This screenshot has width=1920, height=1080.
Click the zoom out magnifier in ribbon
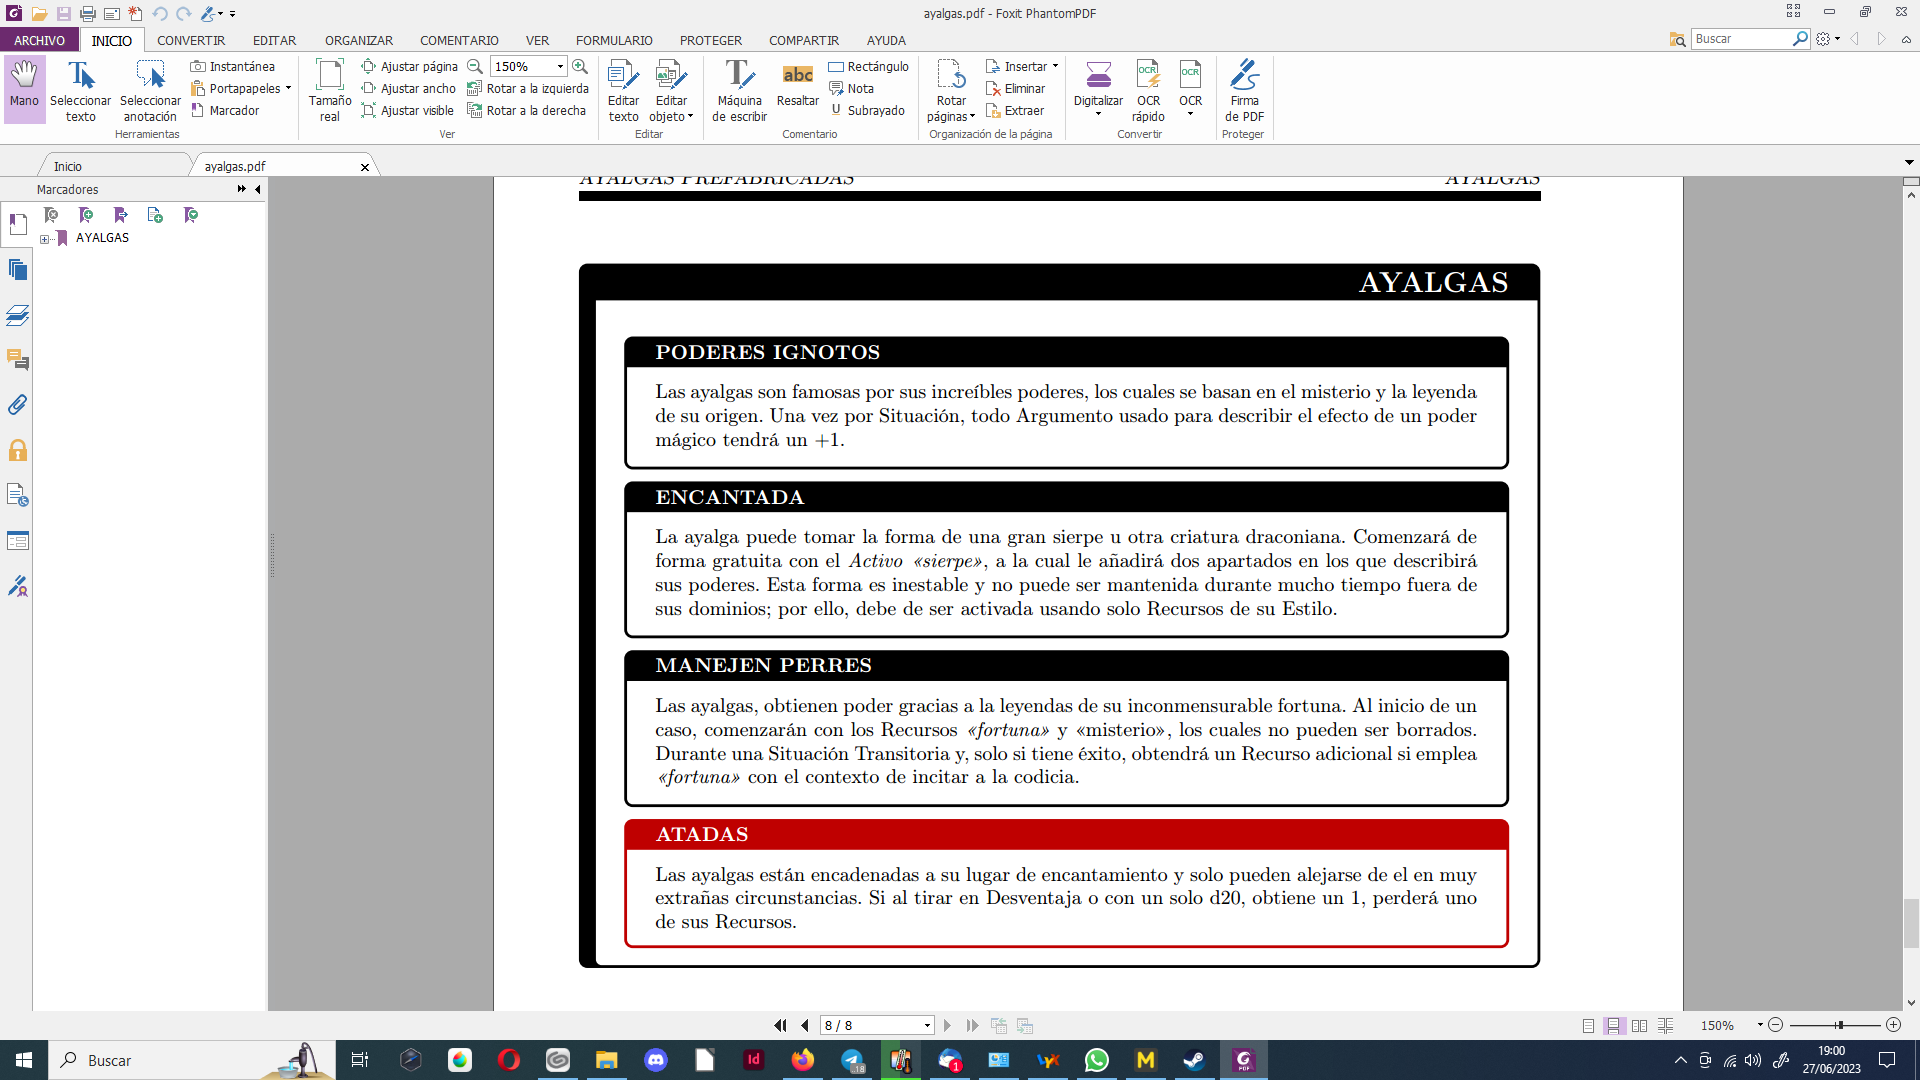point(475,66)
